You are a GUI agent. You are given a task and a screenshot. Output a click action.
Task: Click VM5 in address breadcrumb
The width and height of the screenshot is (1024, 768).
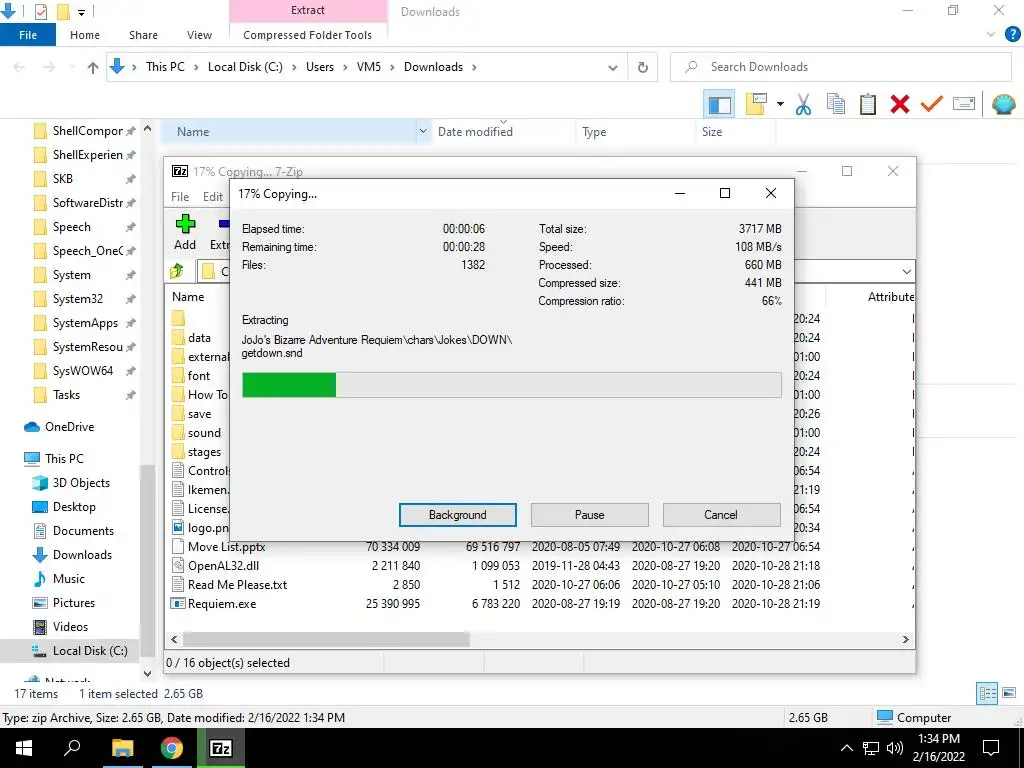pos(368,67)
